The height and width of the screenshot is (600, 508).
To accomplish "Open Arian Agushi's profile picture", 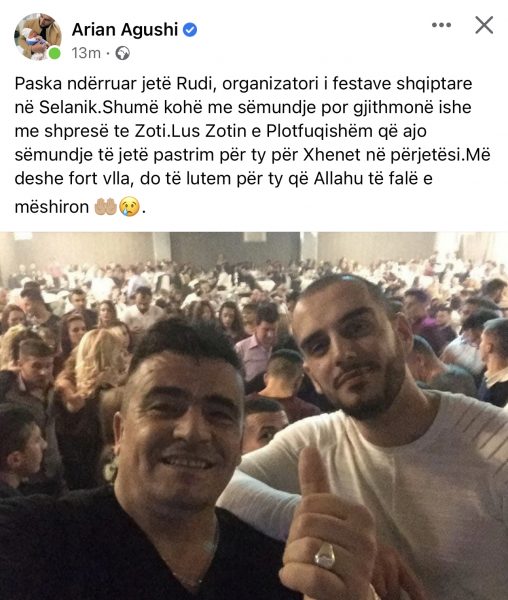I will 37,36.
